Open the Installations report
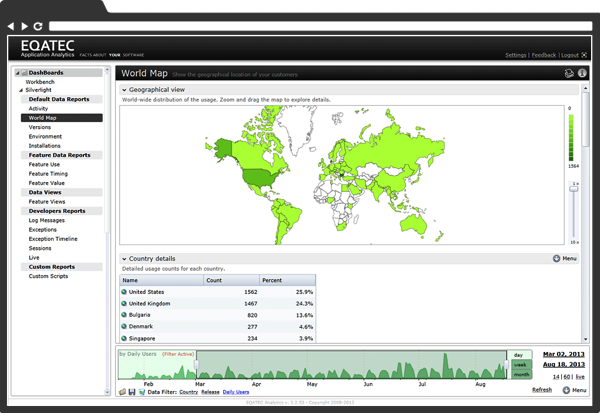 (45, 146)
